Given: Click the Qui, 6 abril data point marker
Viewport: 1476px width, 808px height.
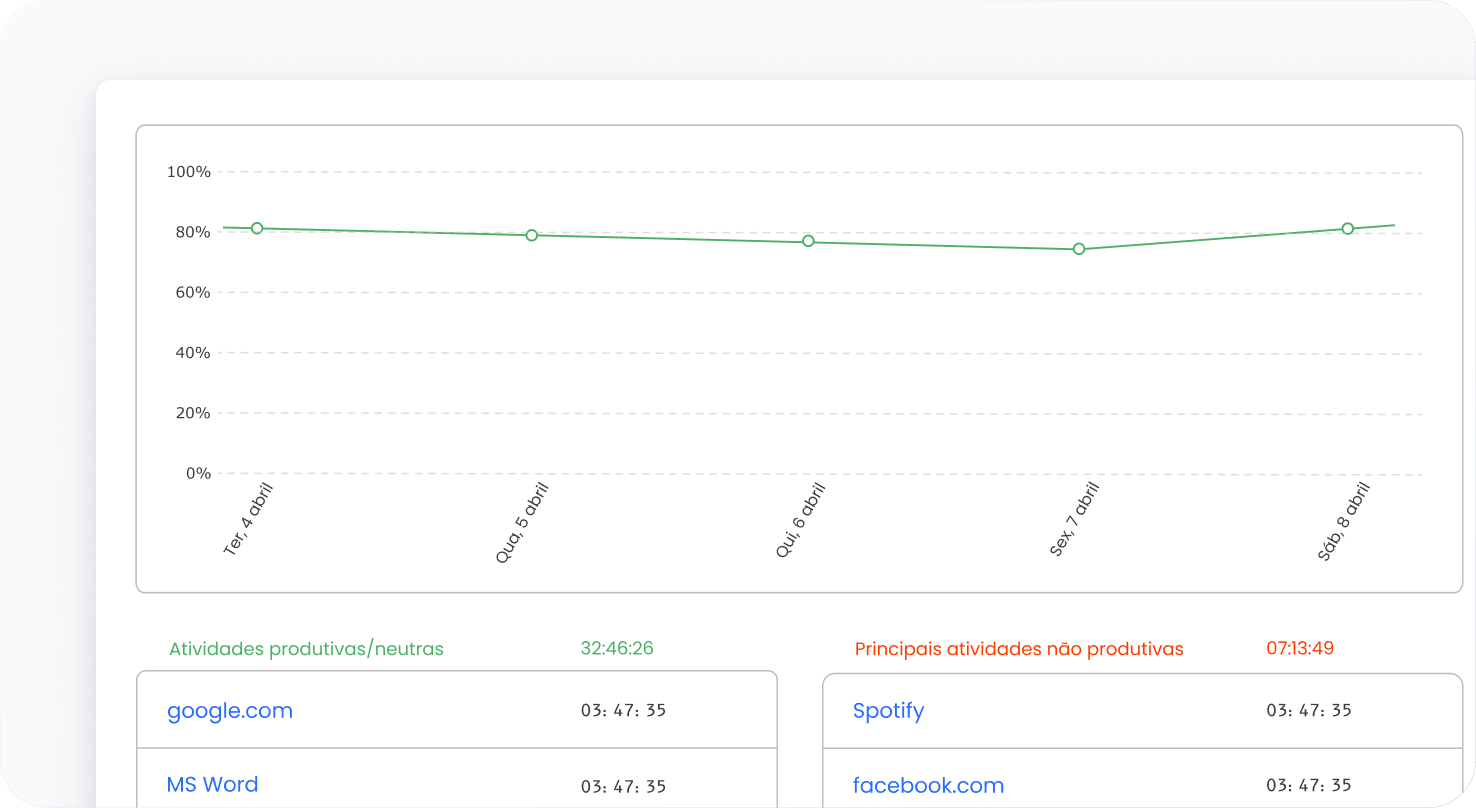Looking at the screenshot, I should point(808,241).
